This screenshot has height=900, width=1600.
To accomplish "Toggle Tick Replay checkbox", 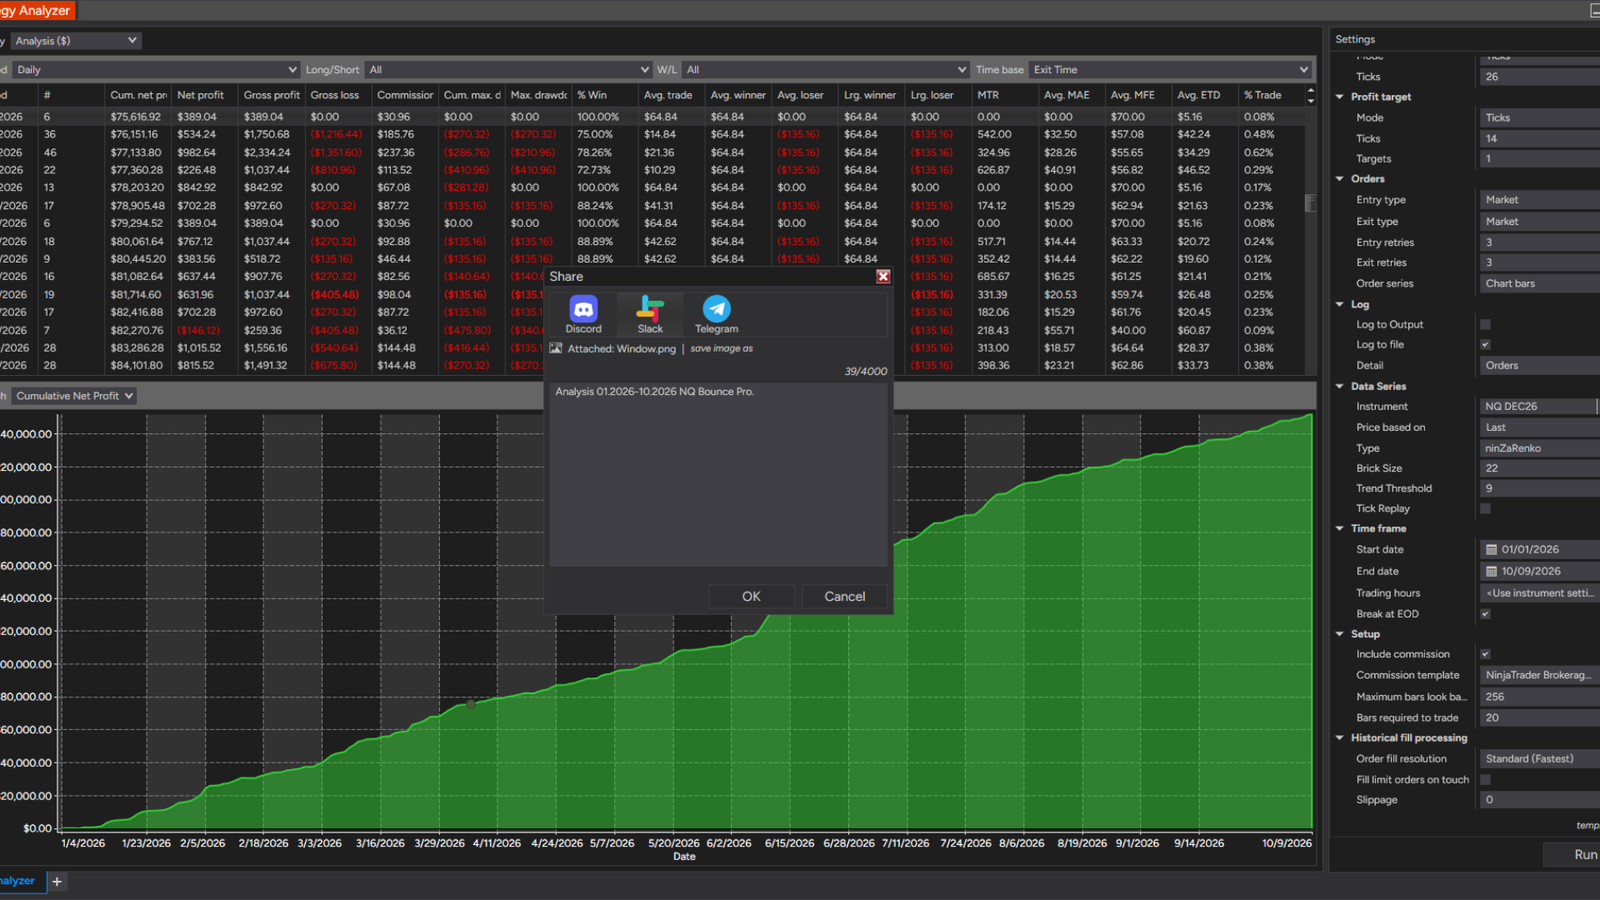I will (1485, 509).
